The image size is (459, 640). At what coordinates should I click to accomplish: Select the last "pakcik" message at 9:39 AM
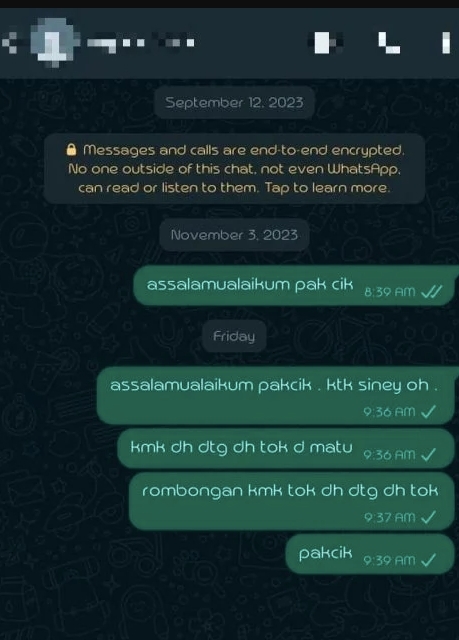[370, 554]
